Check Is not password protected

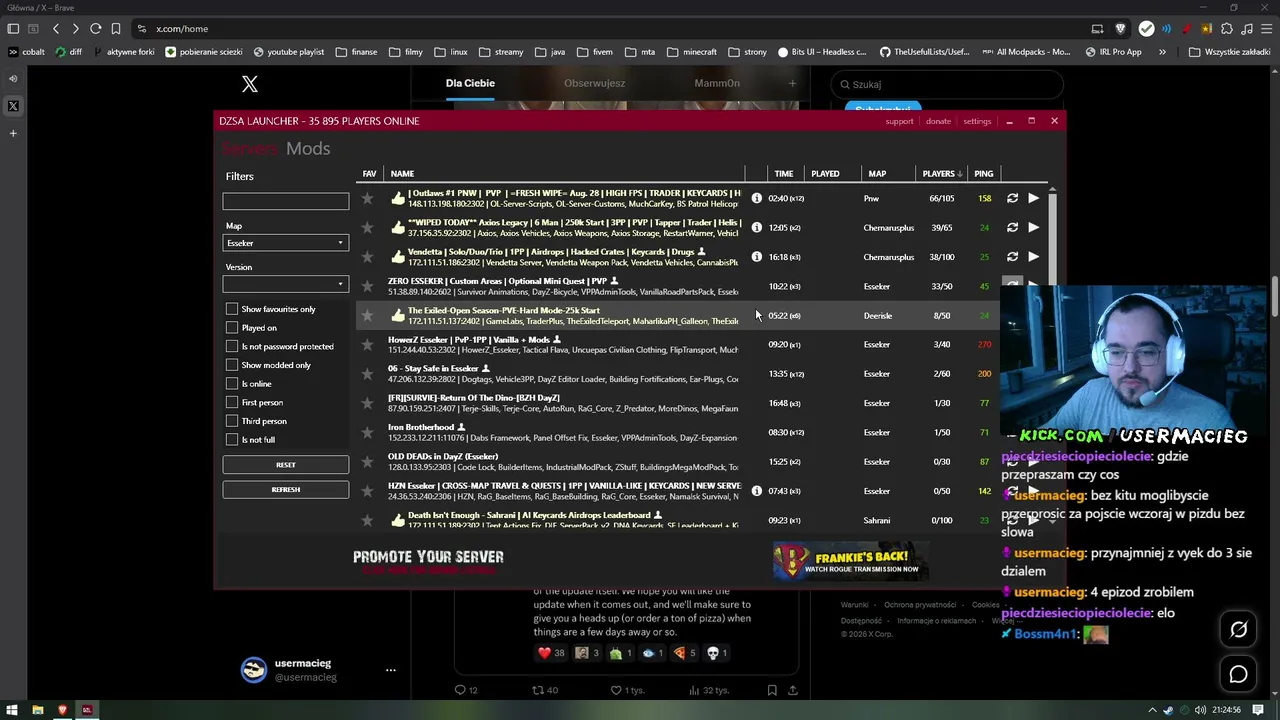(x=232, y=347)
